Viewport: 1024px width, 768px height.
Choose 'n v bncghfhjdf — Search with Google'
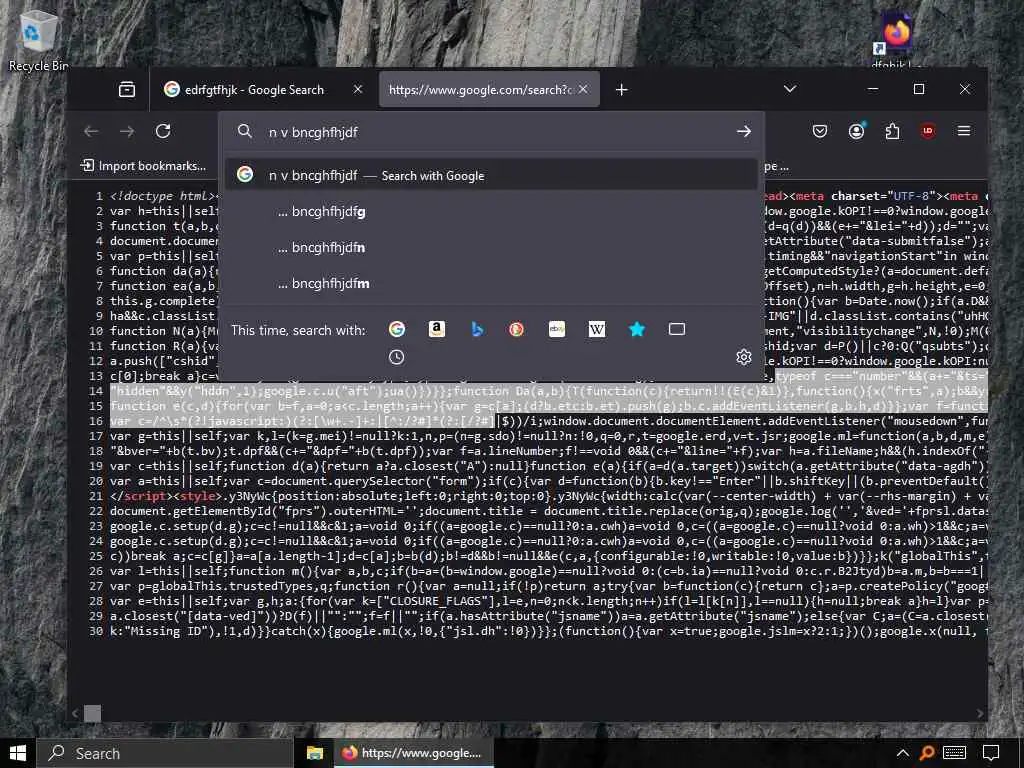(491, 175)
